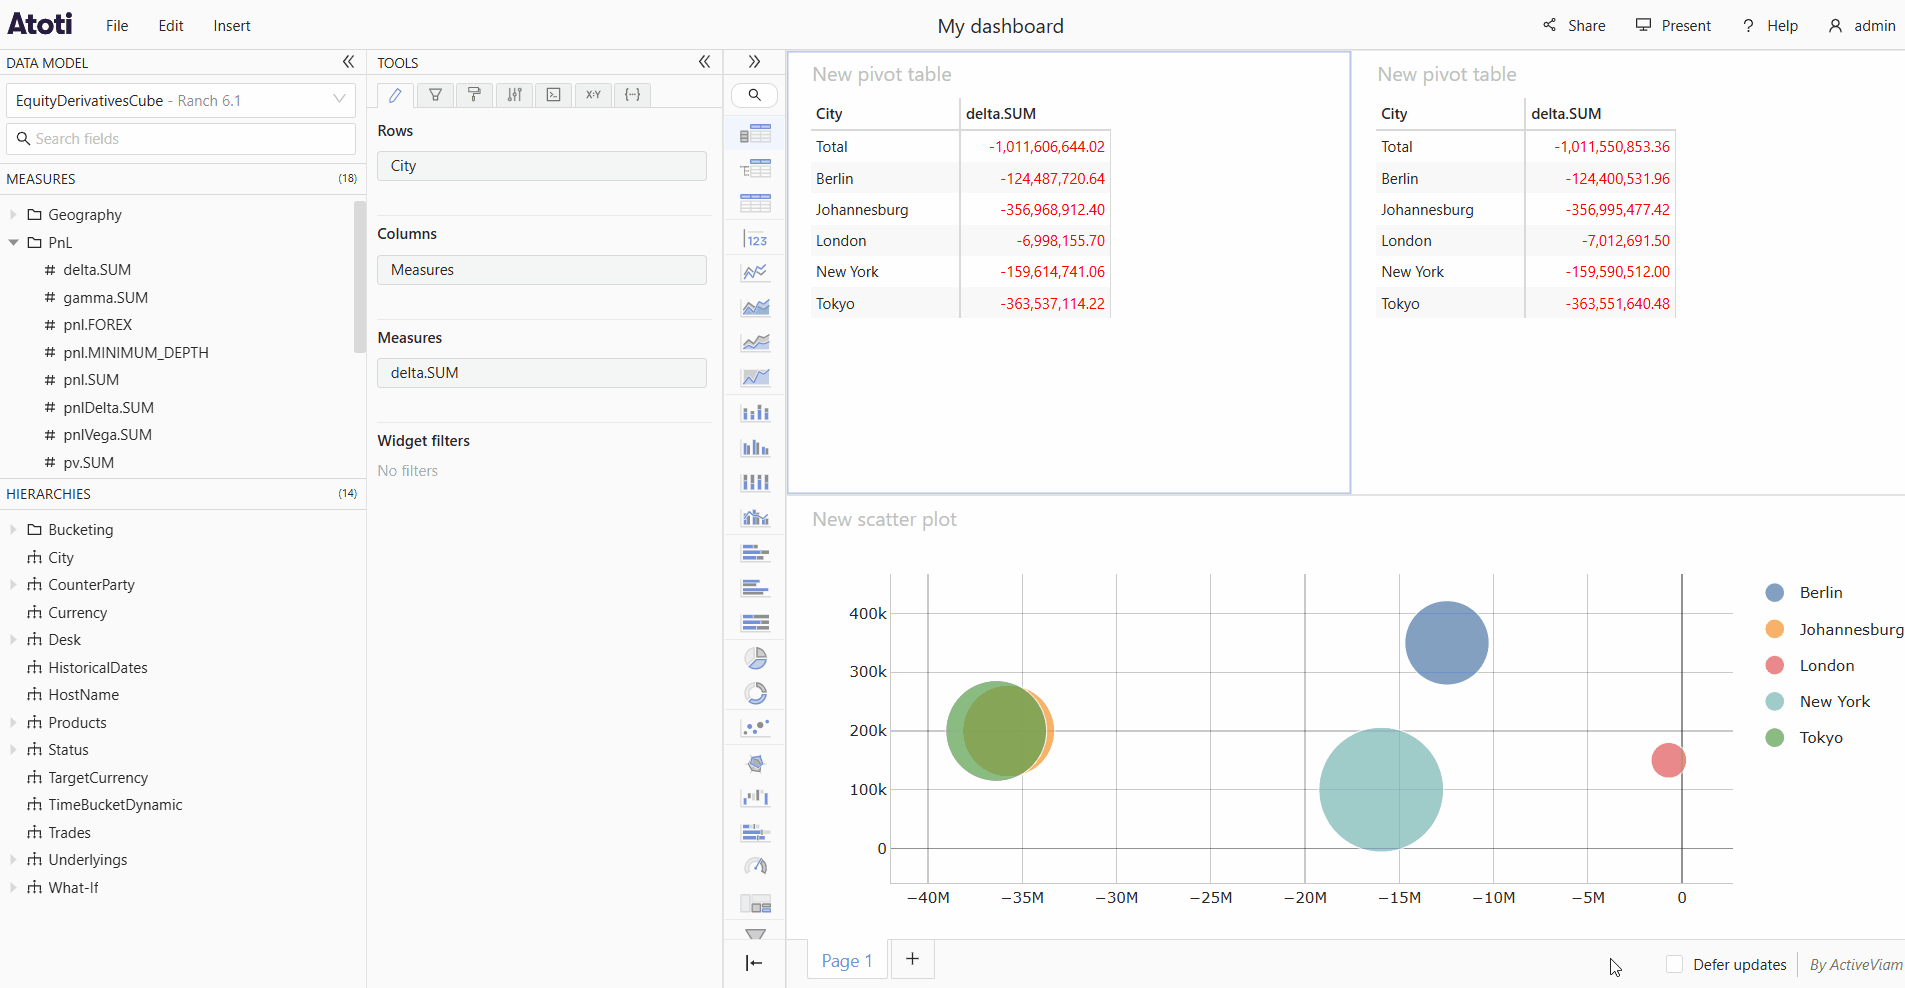1905x988 pixels.
Task: Open the Insert menu
Action: 232,26
